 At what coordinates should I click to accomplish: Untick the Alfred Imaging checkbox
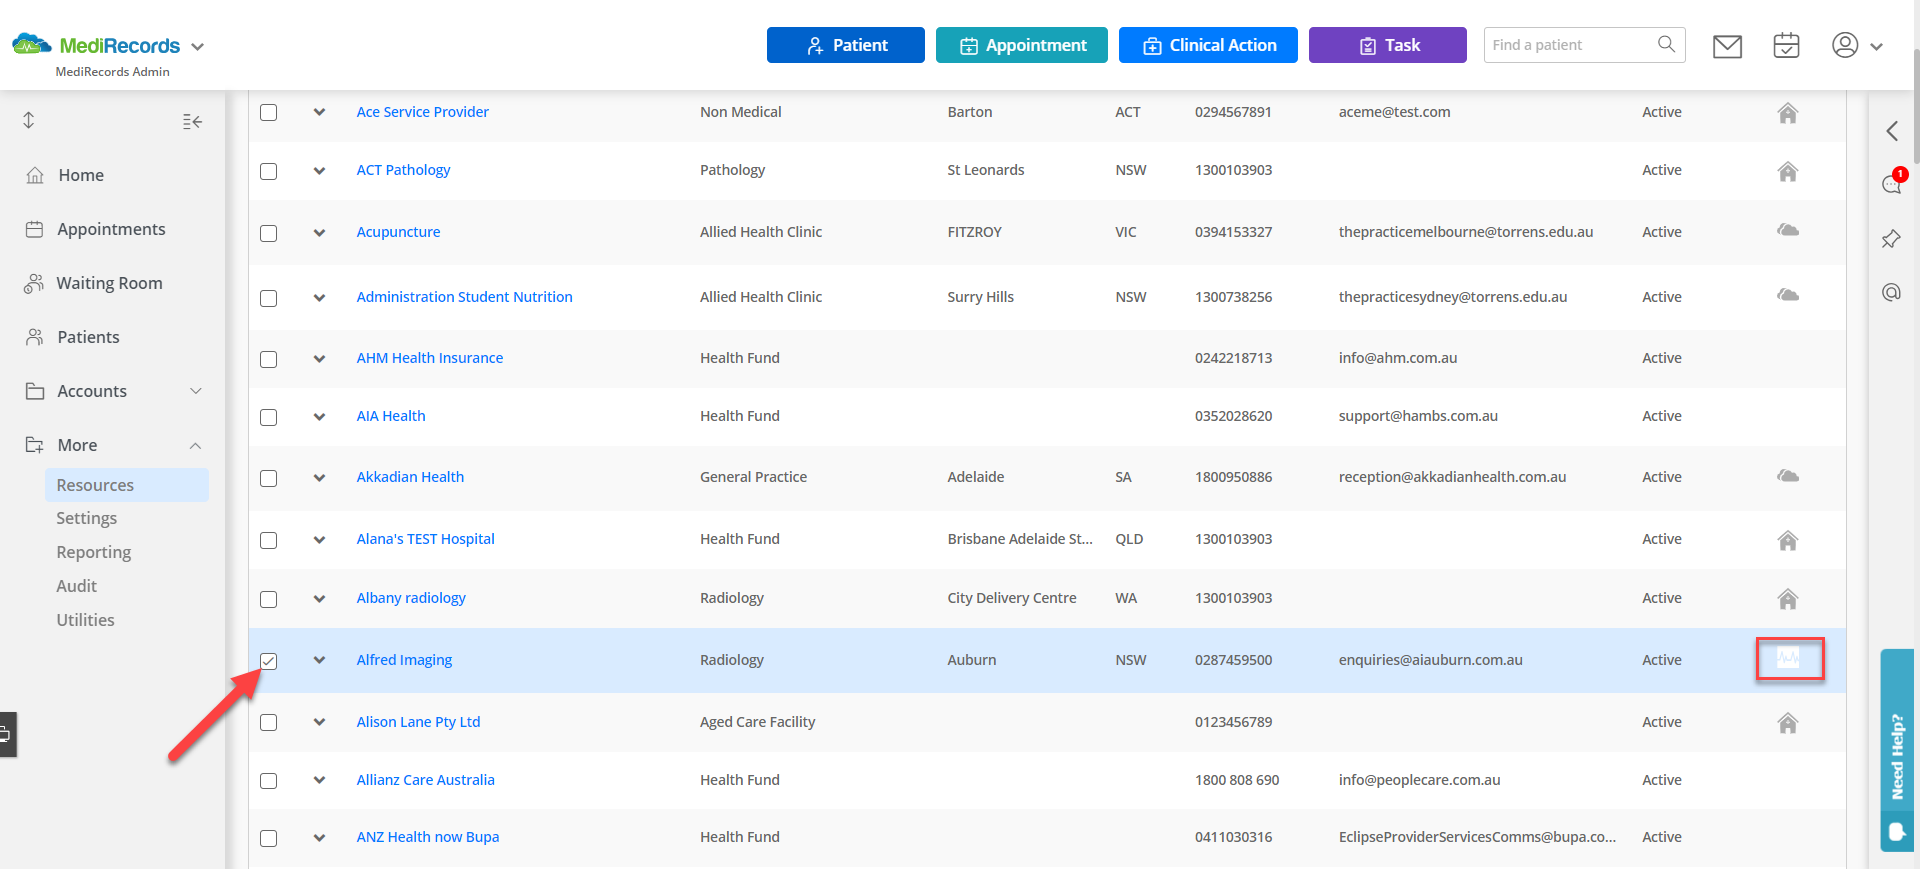click(268, 661)
